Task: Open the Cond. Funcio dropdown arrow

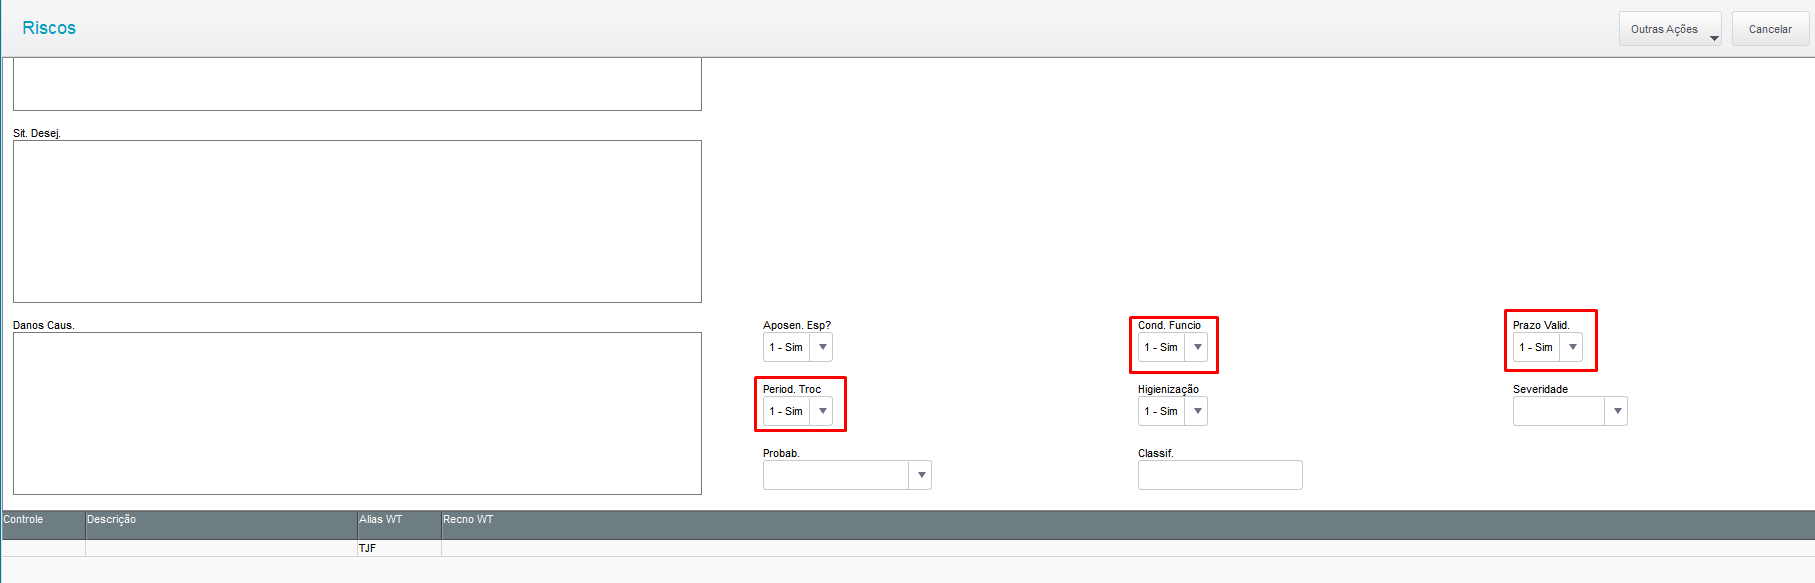Action: 1197,347
